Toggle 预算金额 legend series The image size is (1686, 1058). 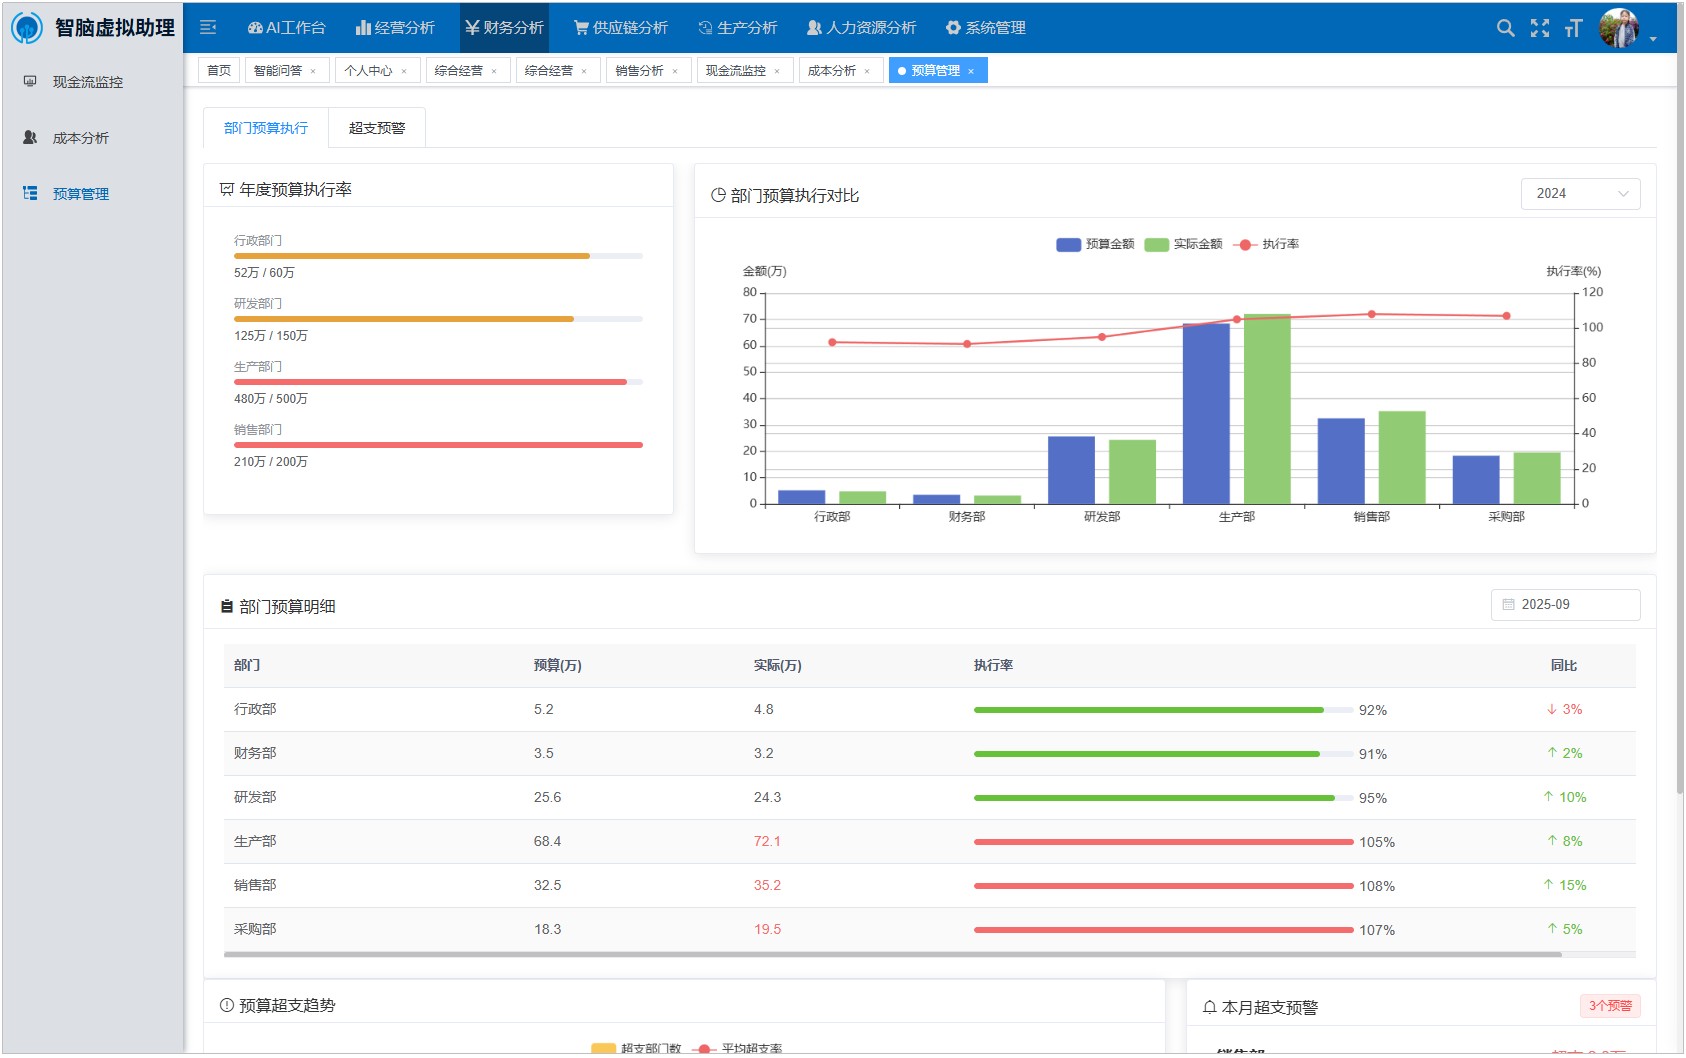pos(1096,244)
